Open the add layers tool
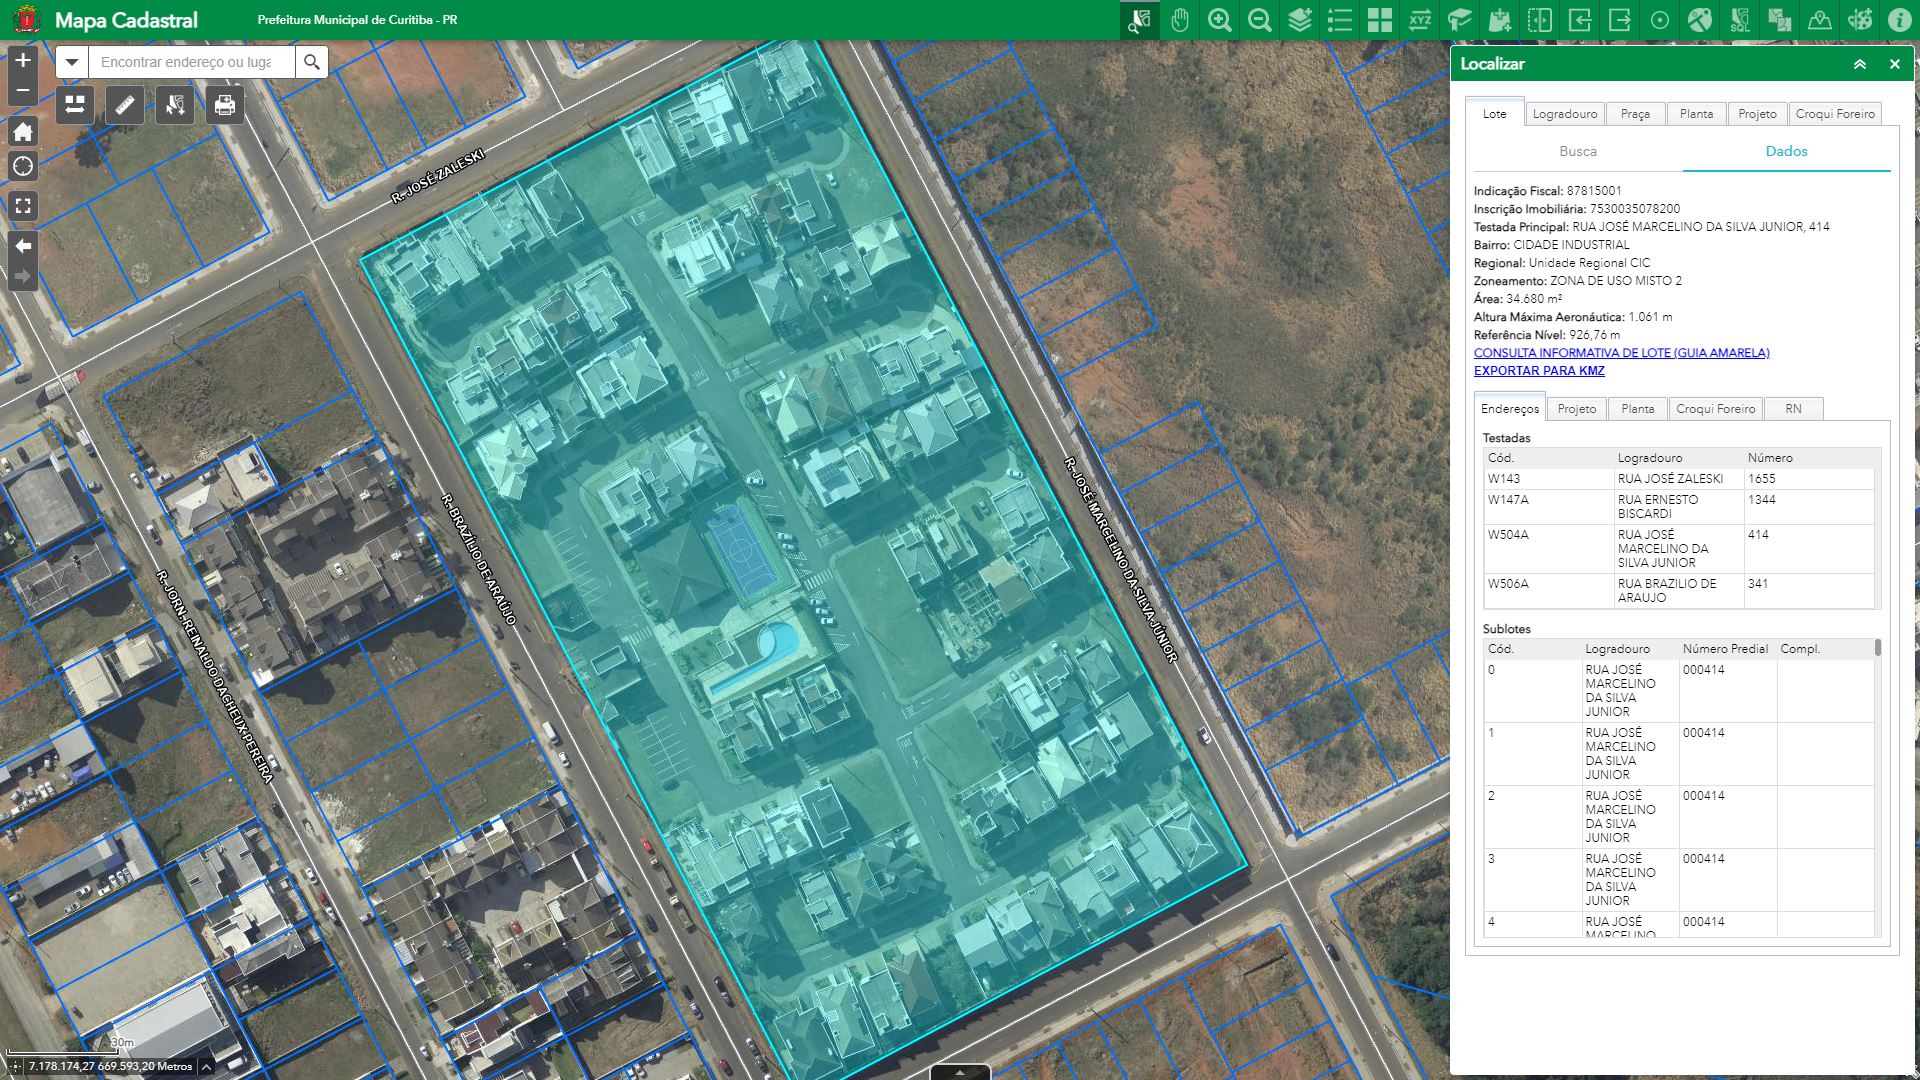 pyautogui.click(x=1300, y=20)
